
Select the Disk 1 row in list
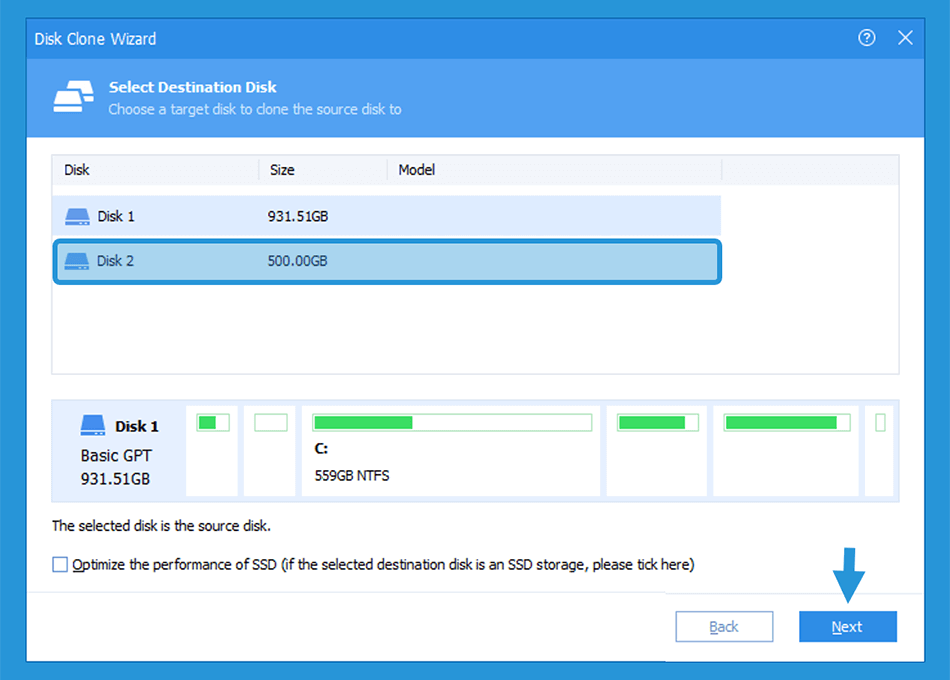point(387,216)
